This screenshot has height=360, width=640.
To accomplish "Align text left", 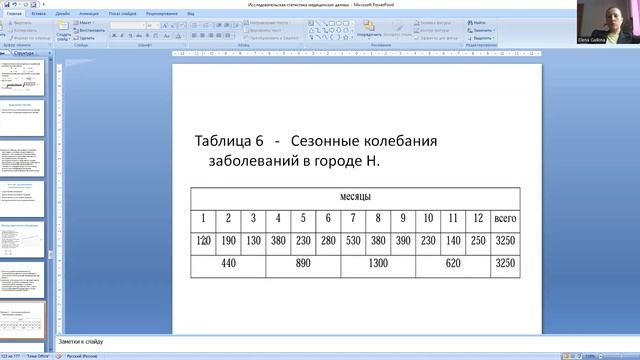I will pyautogui.click(x=194, y=36).
